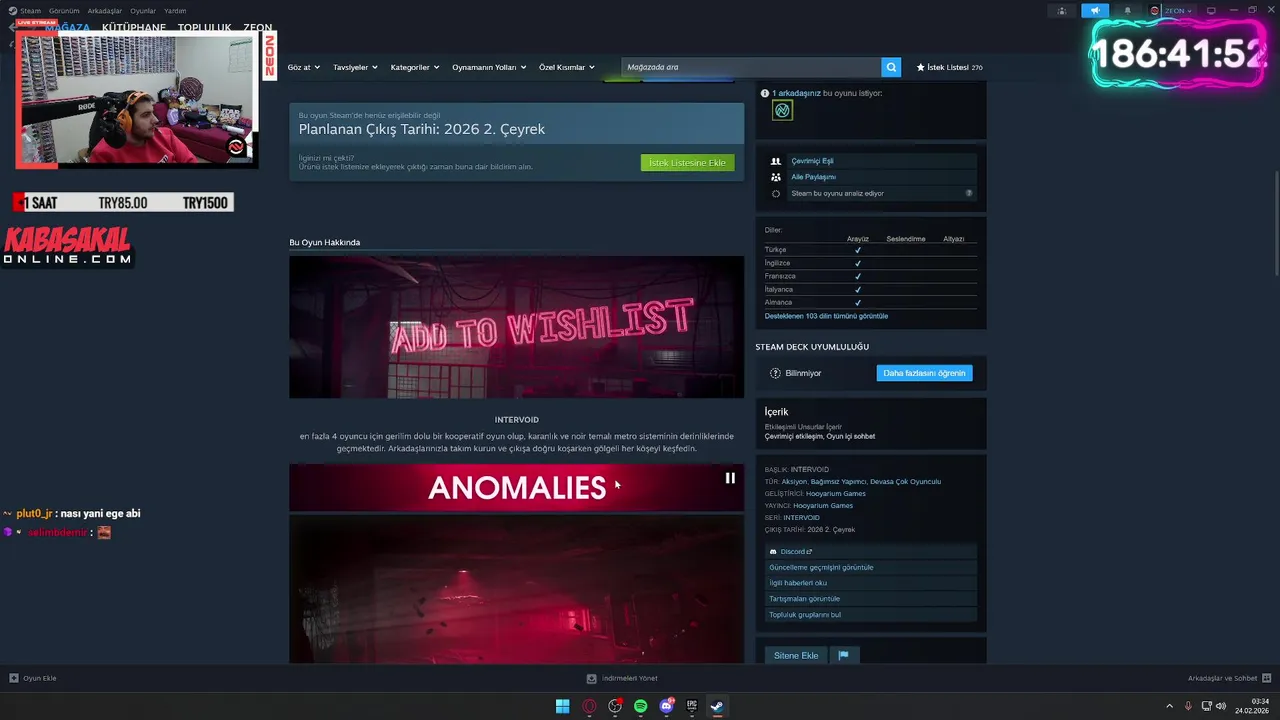Image resolution: width=1280 pixels, height=720 pixels.
Task: Open Spotify from the taskbar
Action: click(641, 706)
